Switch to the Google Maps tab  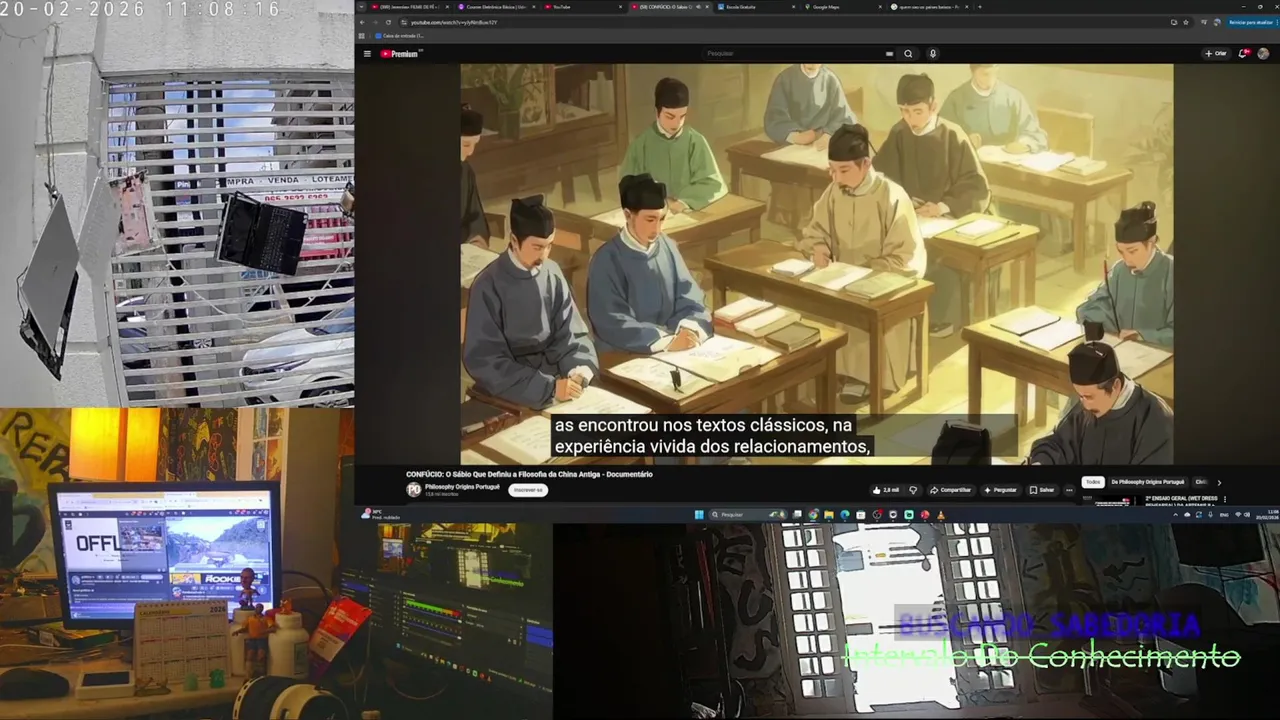pos(842,7)
